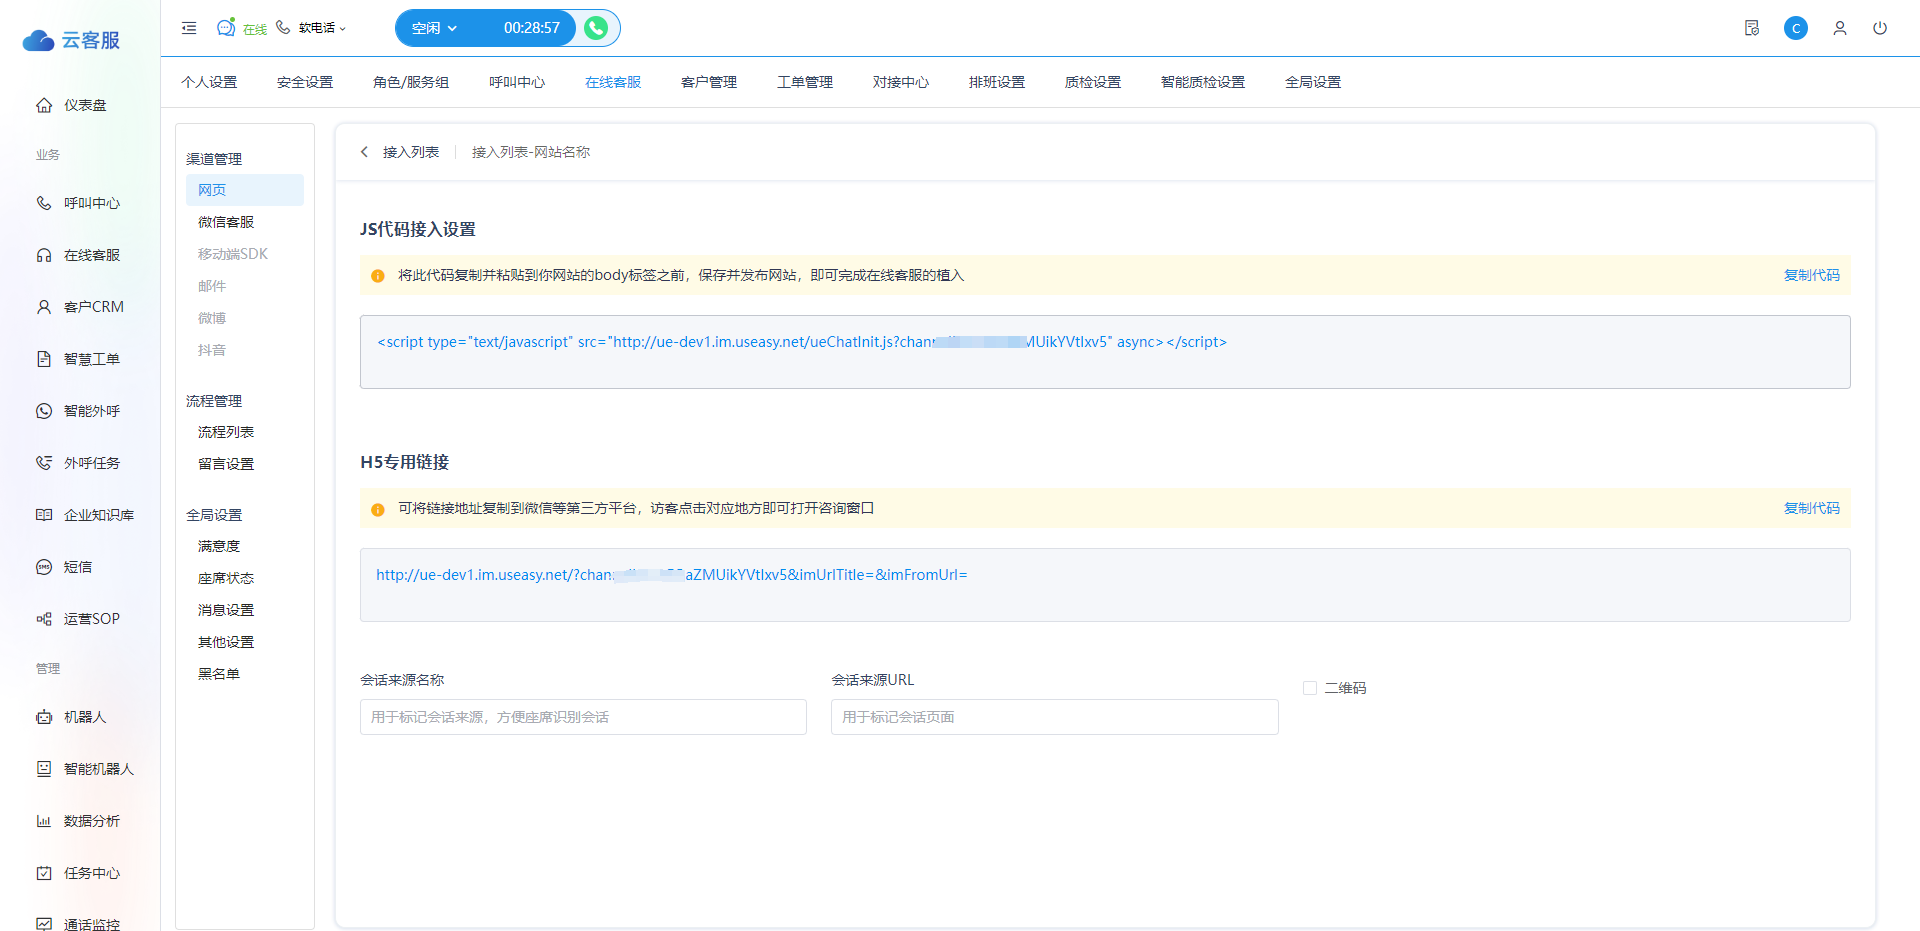Switch to 全局设置 top tab
This screenshot has width=1920, height=931.
(1313, 82)
